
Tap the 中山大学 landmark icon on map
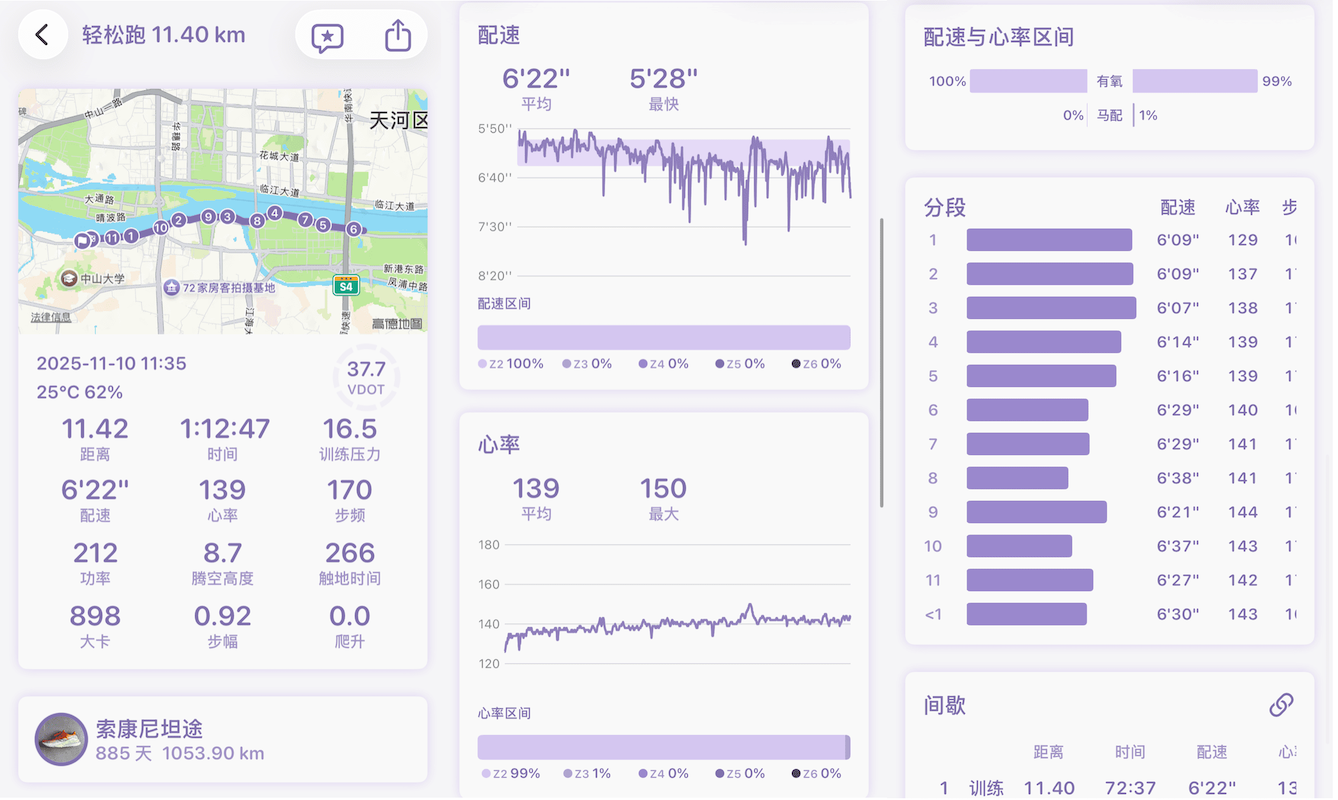(x=69, y=278)
